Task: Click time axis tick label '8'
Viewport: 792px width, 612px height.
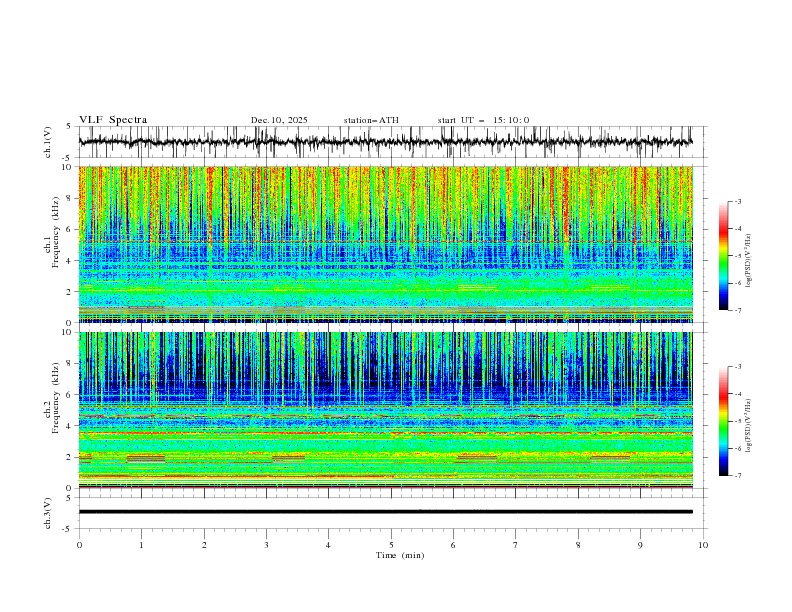Action: coord(578,545)
